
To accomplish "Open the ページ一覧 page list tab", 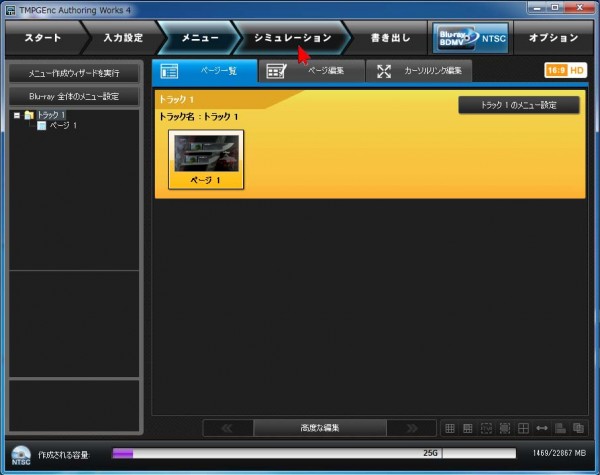I will [x=204, y=71].
